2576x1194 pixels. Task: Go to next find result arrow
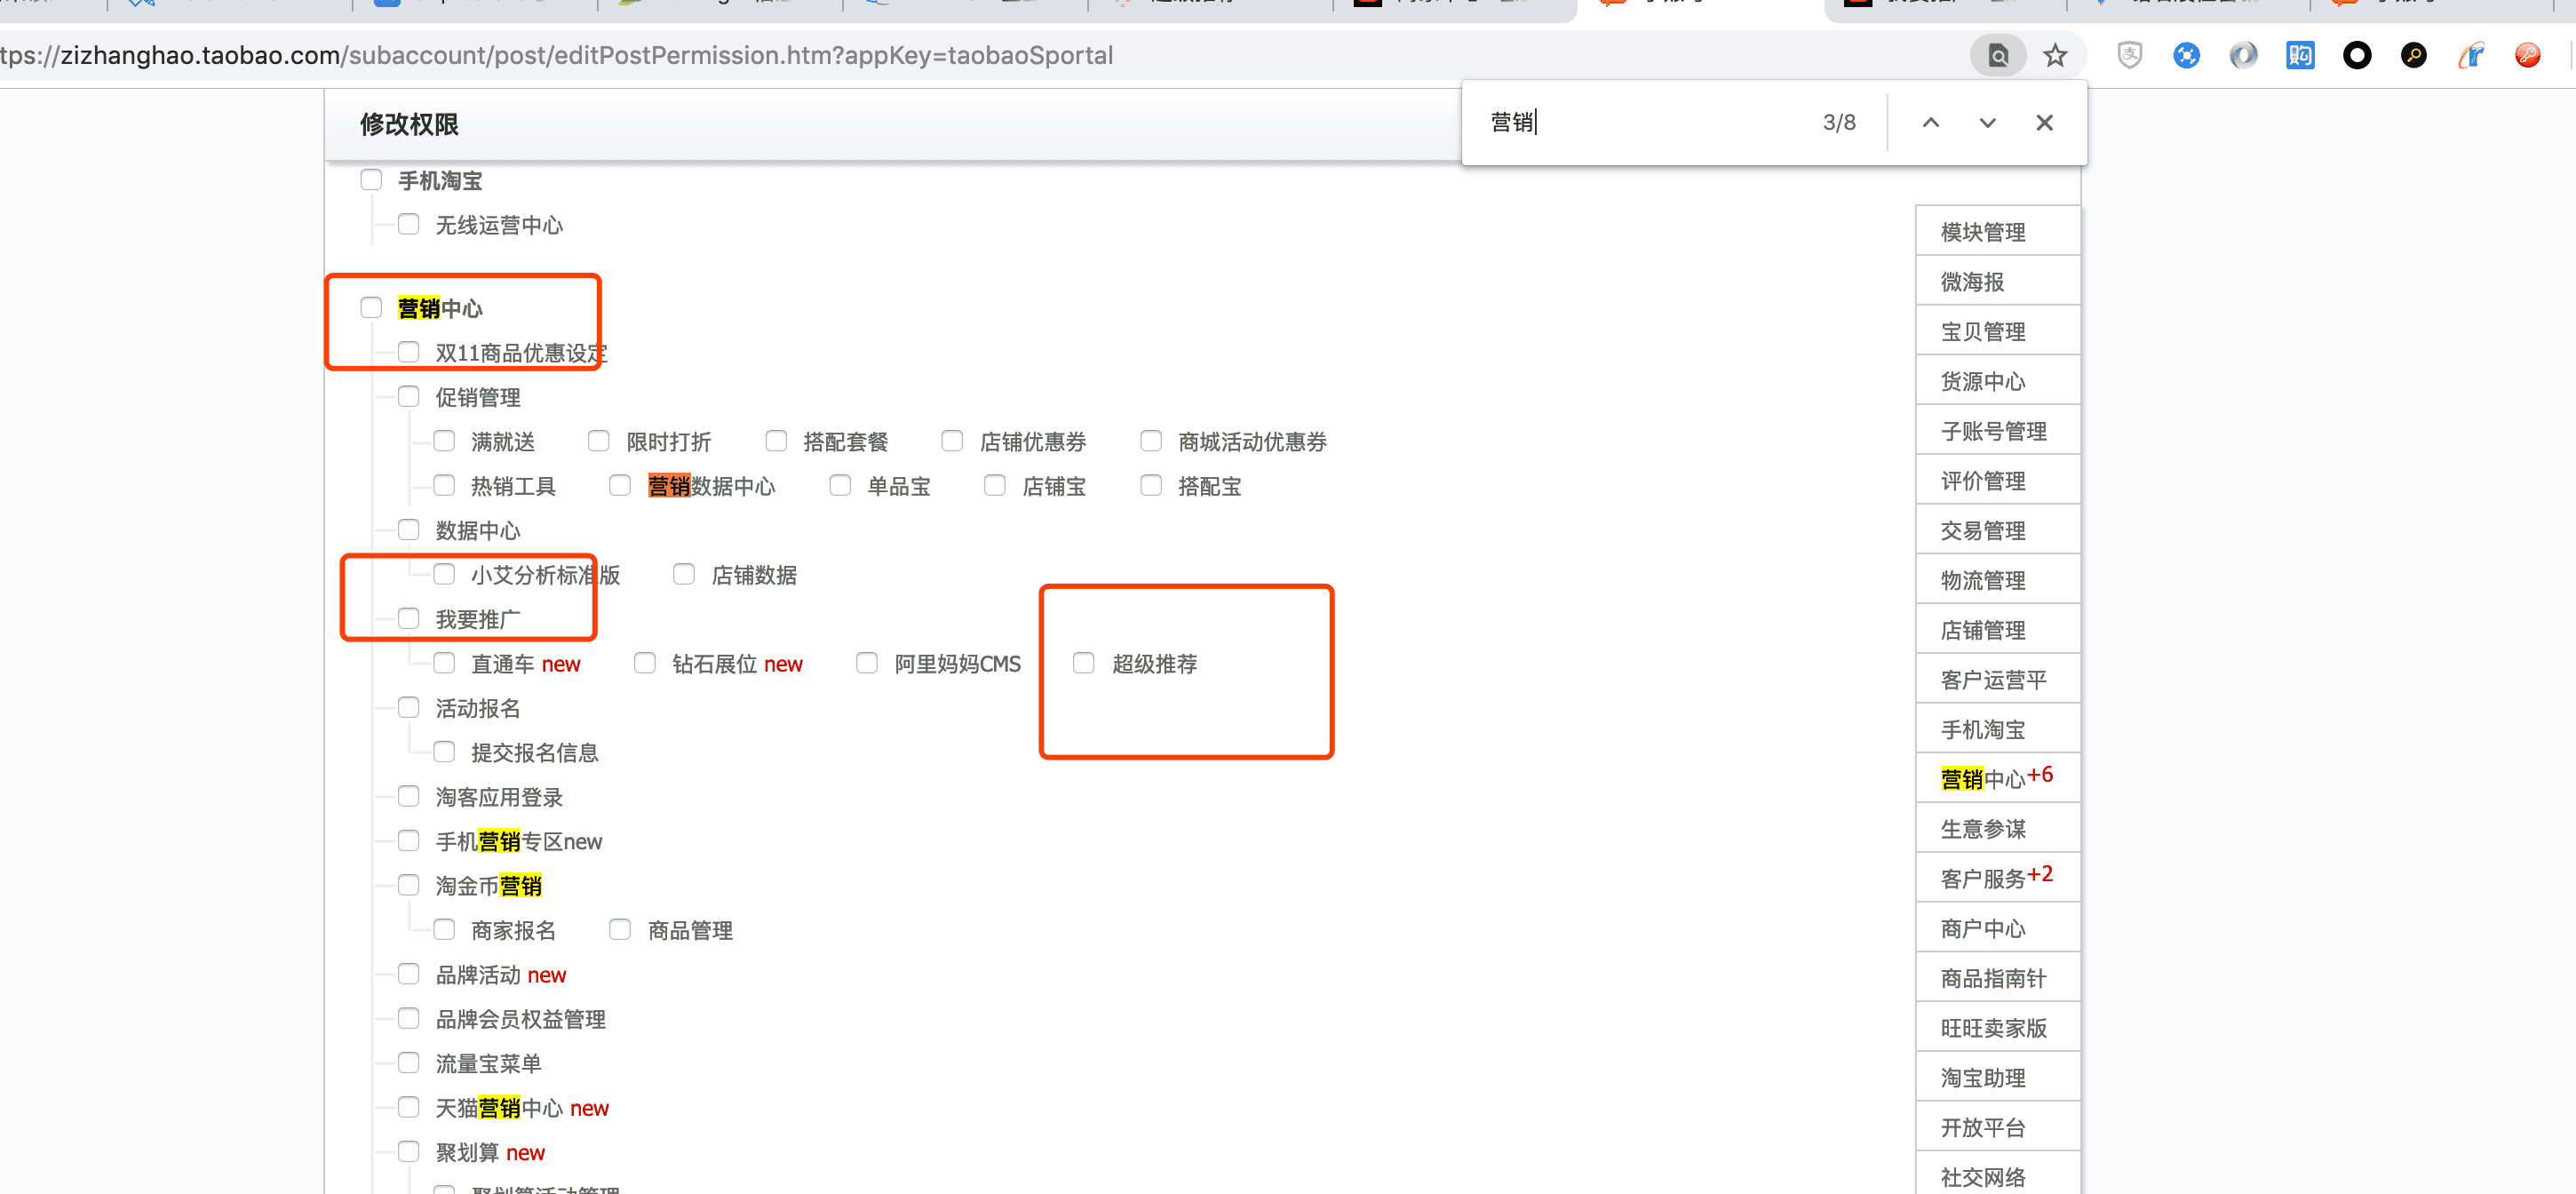[x=1988, y=122]
